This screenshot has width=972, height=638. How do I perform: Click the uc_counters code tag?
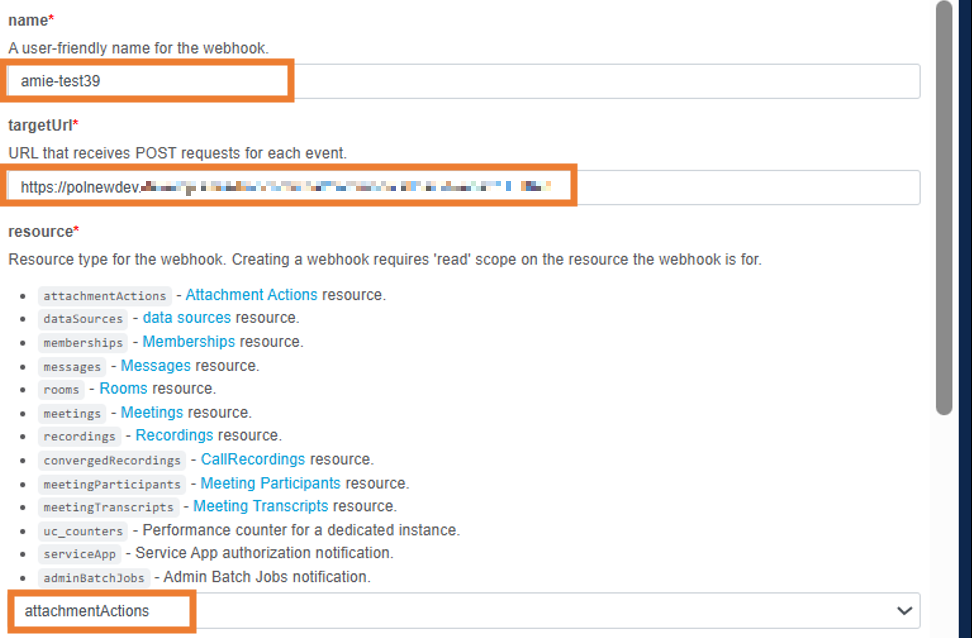pyautogui.click(x=83, y=531)
